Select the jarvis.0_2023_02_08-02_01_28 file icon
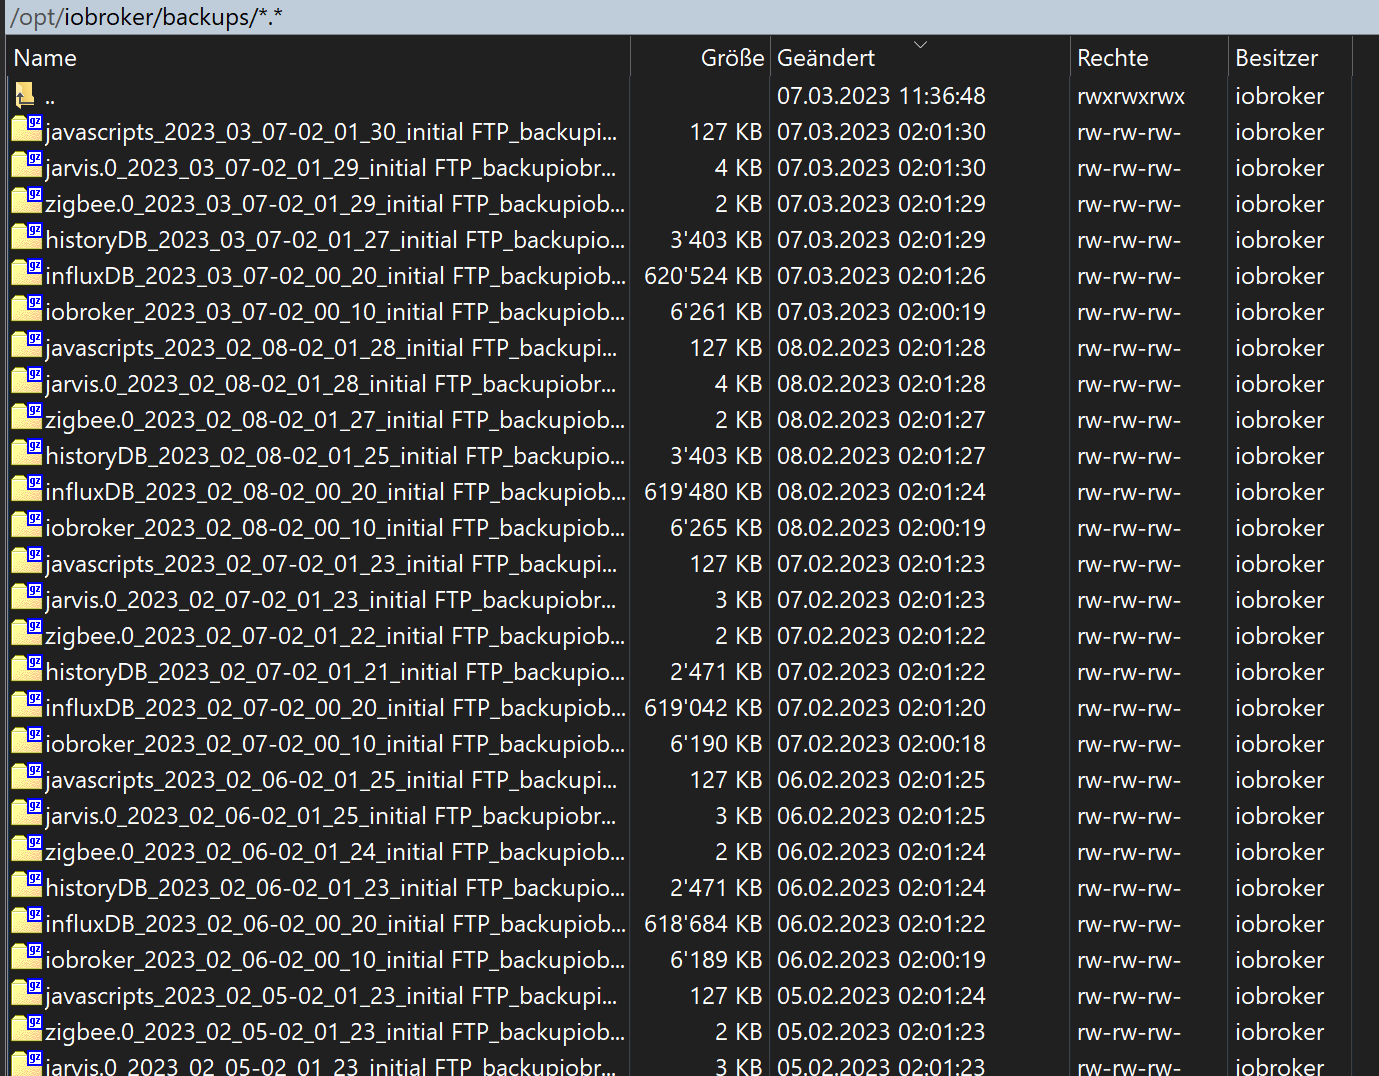Viewport: 1379px width, 1076px height. [27, 382]
